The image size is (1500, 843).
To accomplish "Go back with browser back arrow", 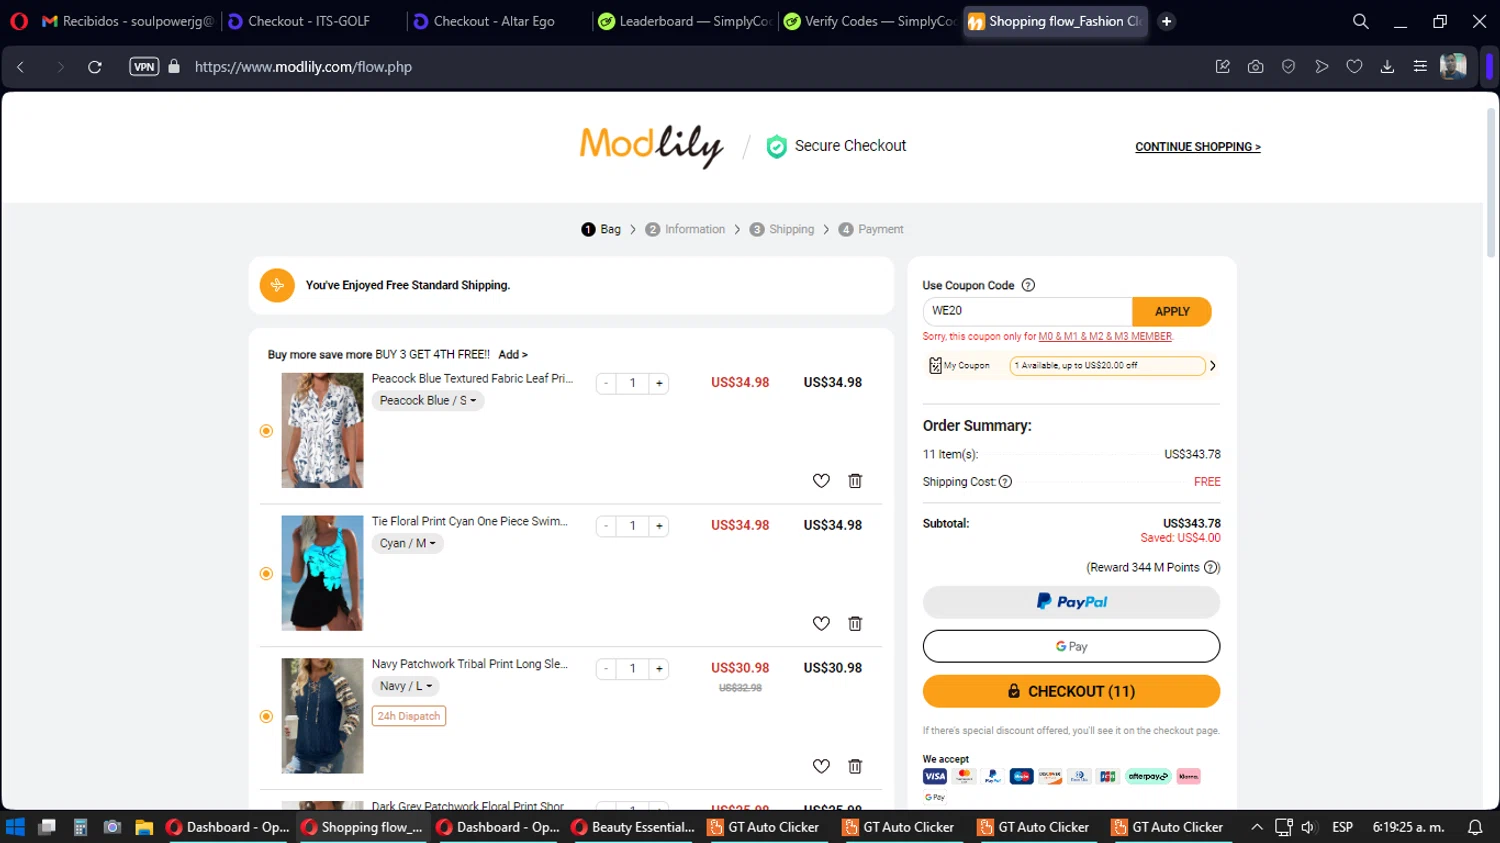I will click(x=20, y=67).
